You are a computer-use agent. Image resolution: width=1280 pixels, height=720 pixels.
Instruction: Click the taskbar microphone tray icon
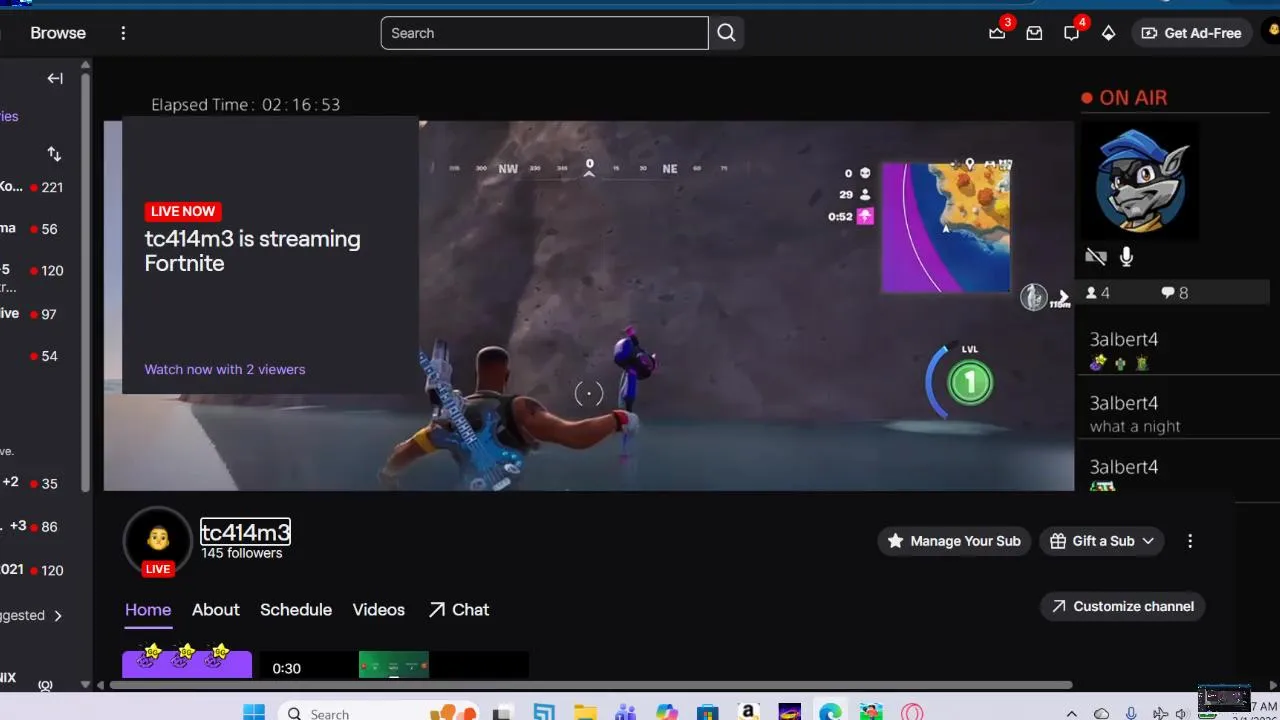1131,714
